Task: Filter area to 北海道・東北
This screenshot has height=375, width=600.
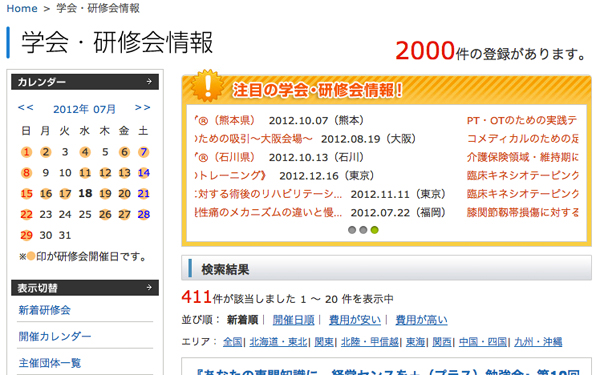Action: (x=279, y=342)
